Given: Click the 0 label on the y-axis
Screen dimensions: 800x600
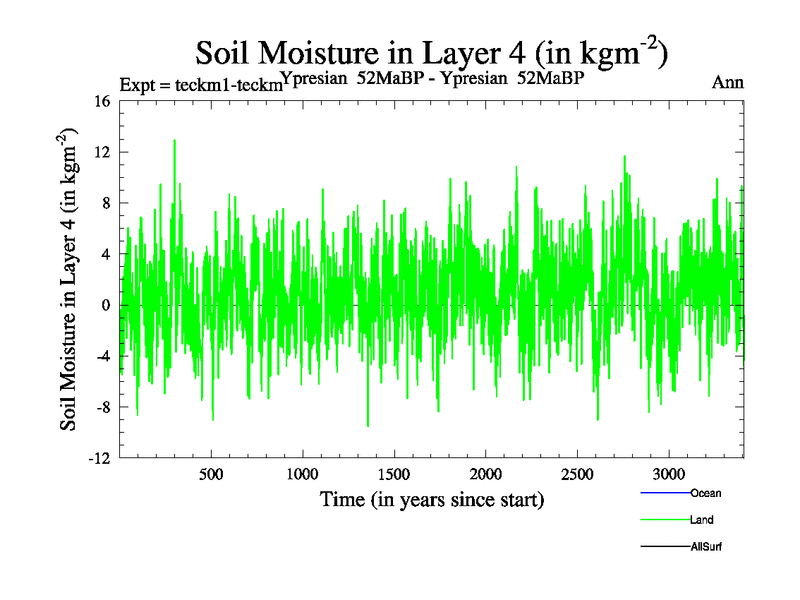Looking at the screenshot, I should (105, 306).
